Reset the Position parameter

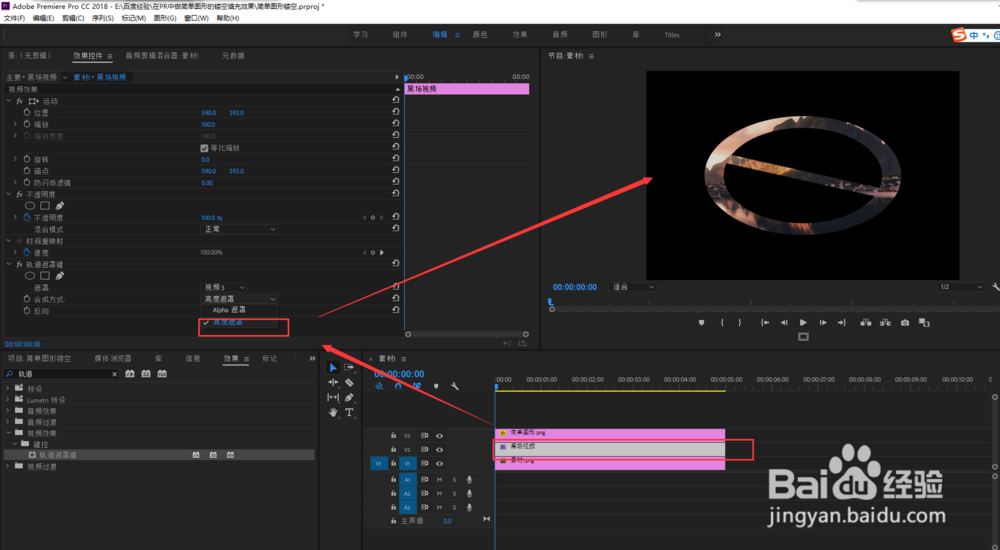pos(395,112)
